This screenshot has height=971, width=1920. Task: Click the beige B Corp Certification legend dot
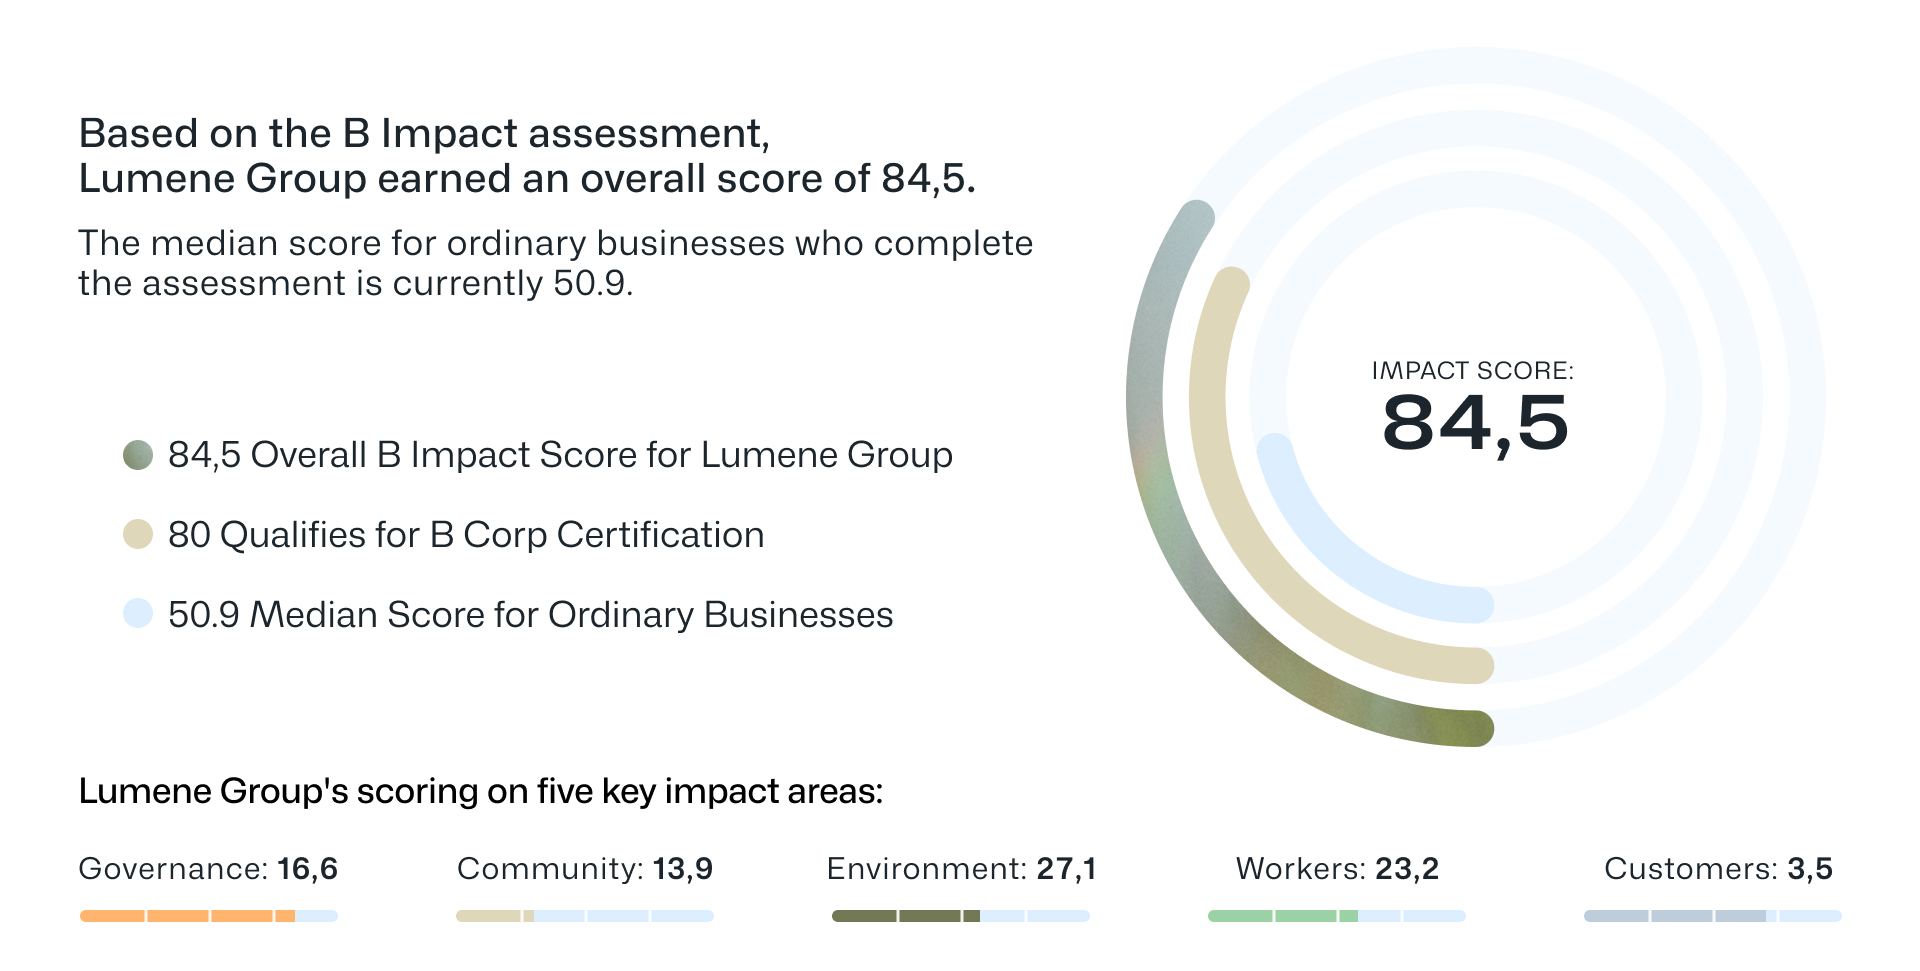138,535
